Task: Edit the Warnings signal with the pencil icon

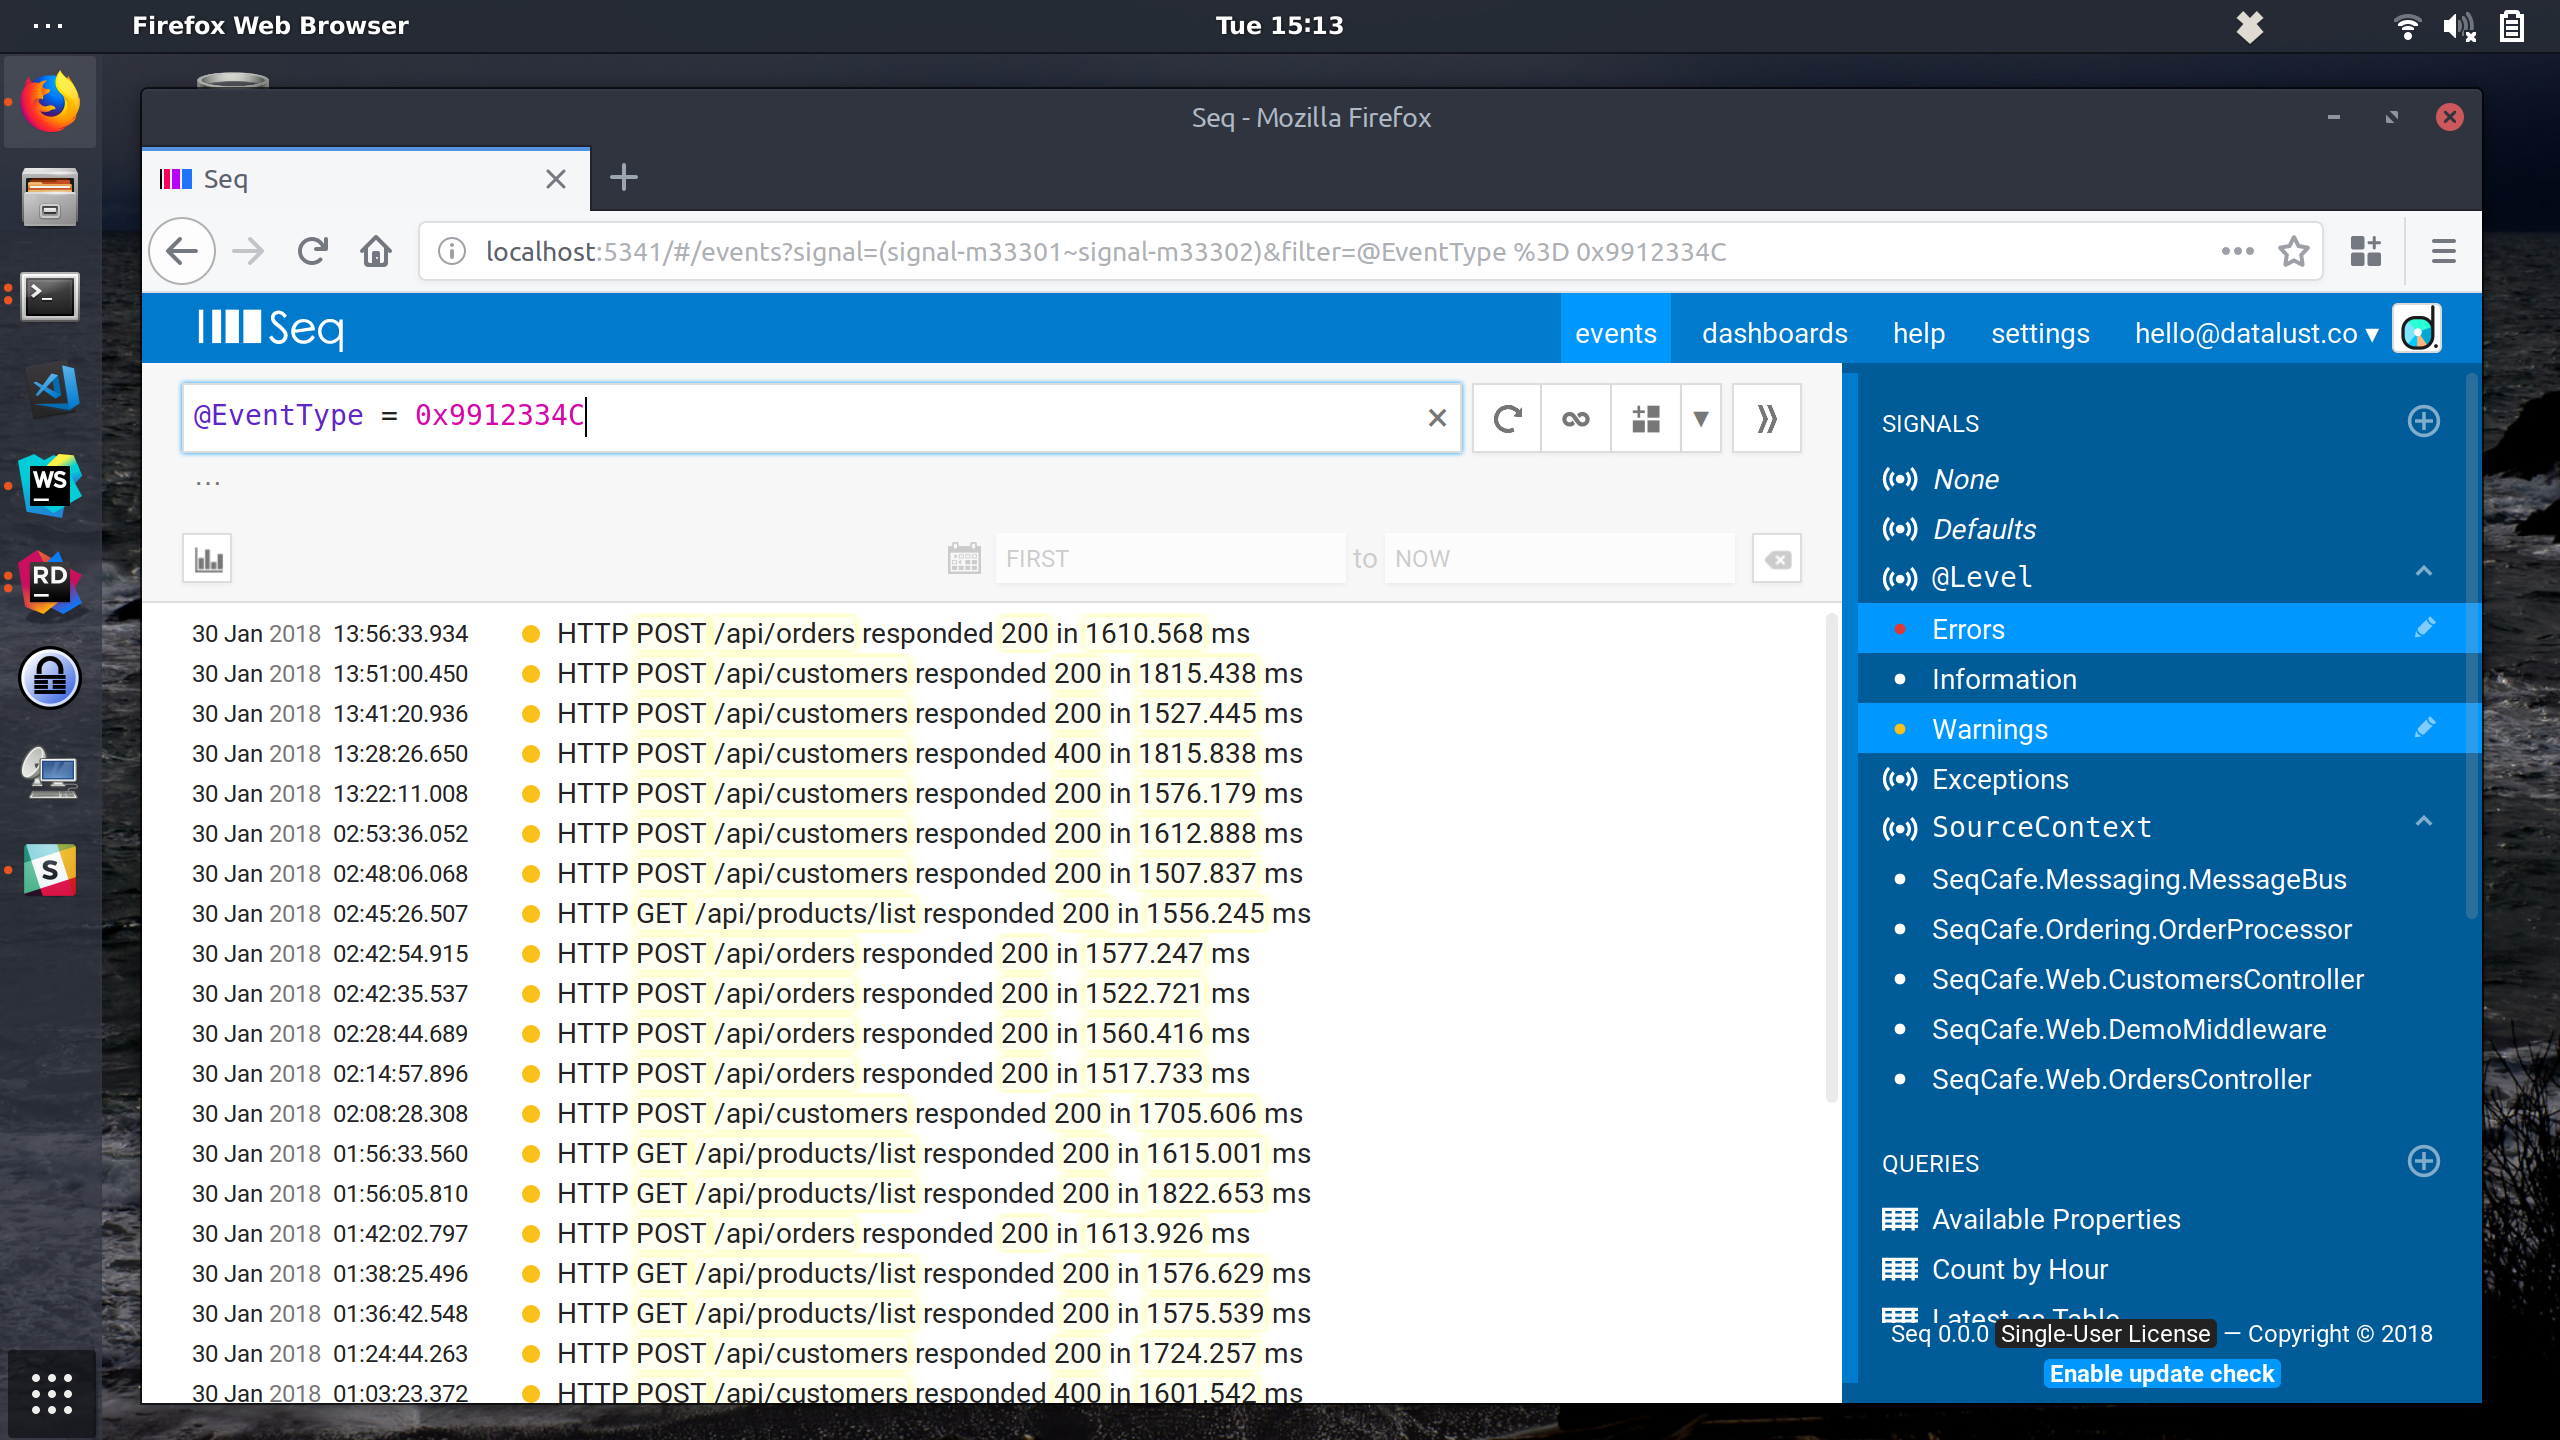Action: (x=2424, y=728)
